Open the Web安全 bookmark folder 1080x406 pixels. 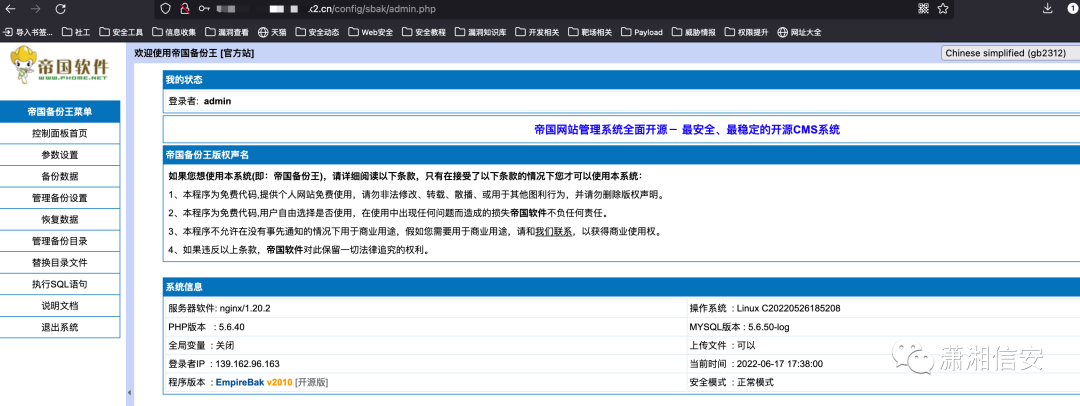click(371, 32)
